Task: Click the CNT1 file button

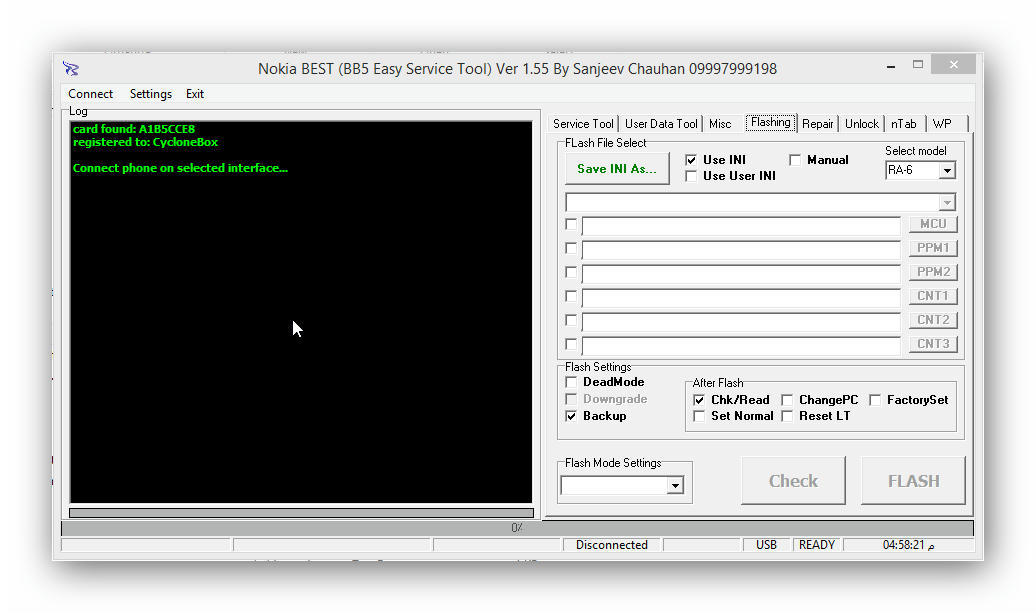Action: coord(933,296)
